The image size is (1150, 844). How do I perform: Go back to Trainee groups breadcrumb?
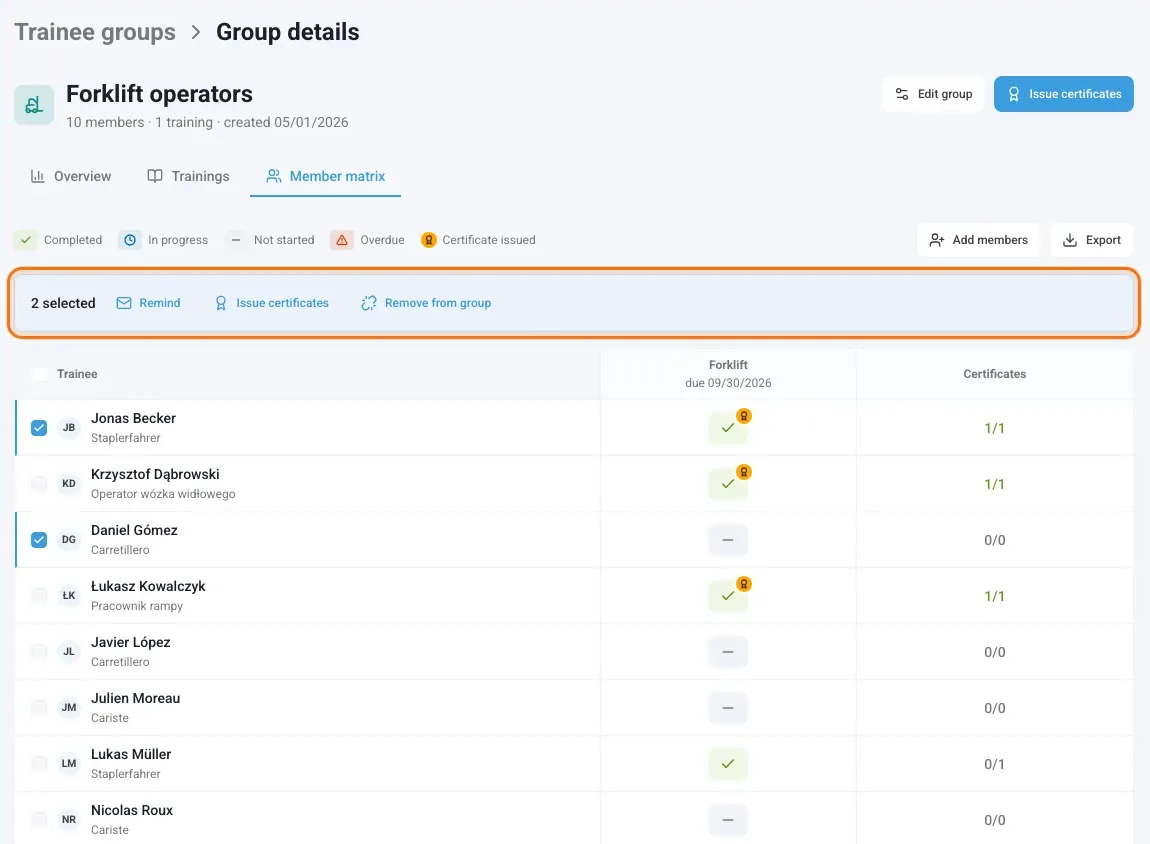95,32
